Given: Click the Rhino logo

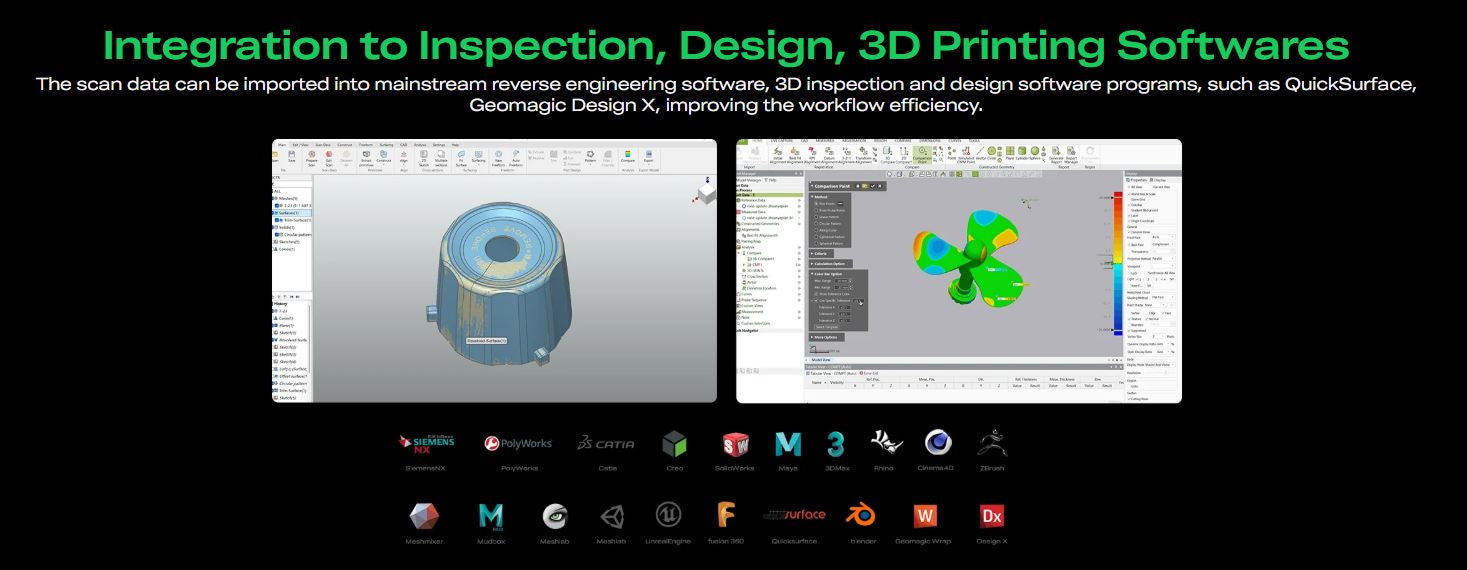Looking at the screenshot, I should click(x=886, y=443).
